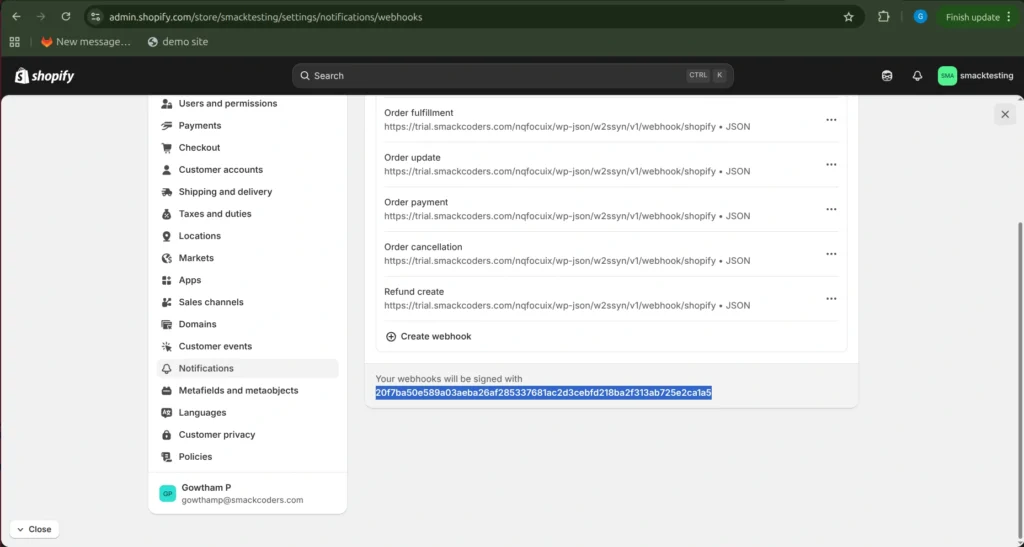Screen dimensions: 1024x547
Task: Click the Order fulfillment webhook title
Action: point(419,113)
